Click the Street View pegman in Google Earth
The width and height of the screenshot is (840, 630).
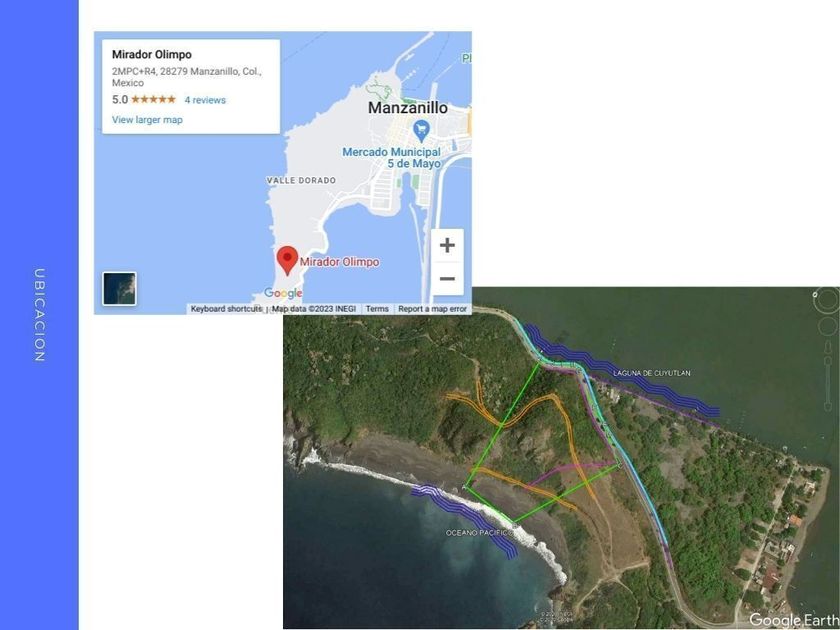829,346
